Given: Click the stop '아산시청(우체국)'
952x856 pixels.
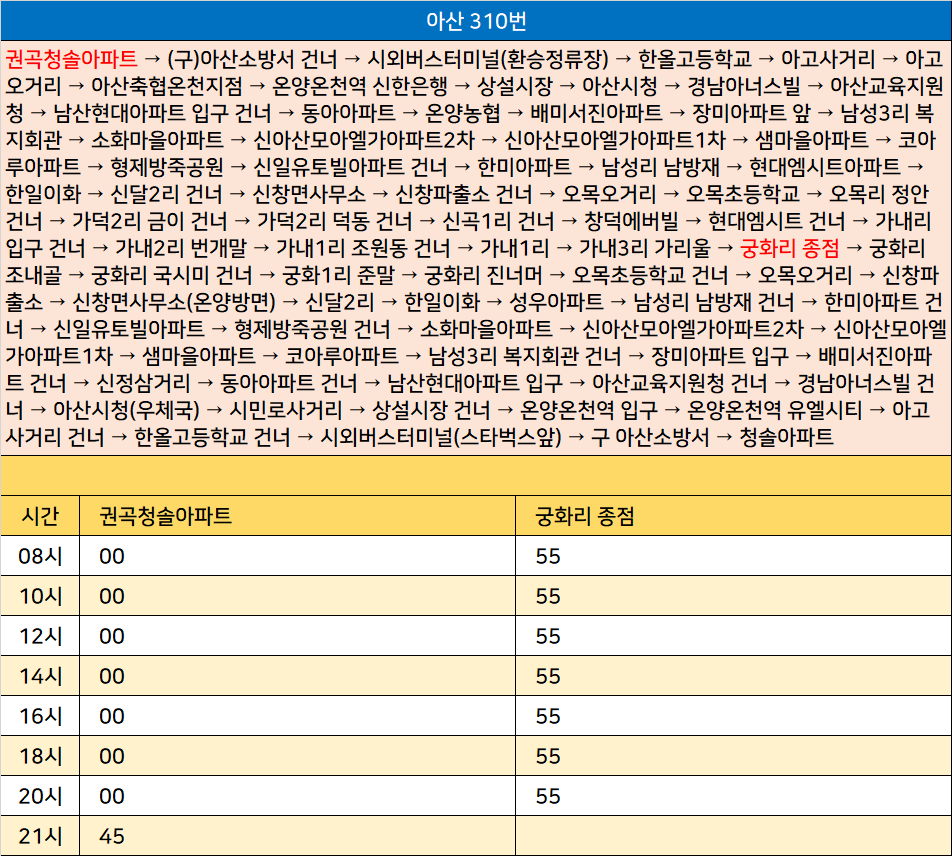Looking at the screenshot, I should pos(126,410).
